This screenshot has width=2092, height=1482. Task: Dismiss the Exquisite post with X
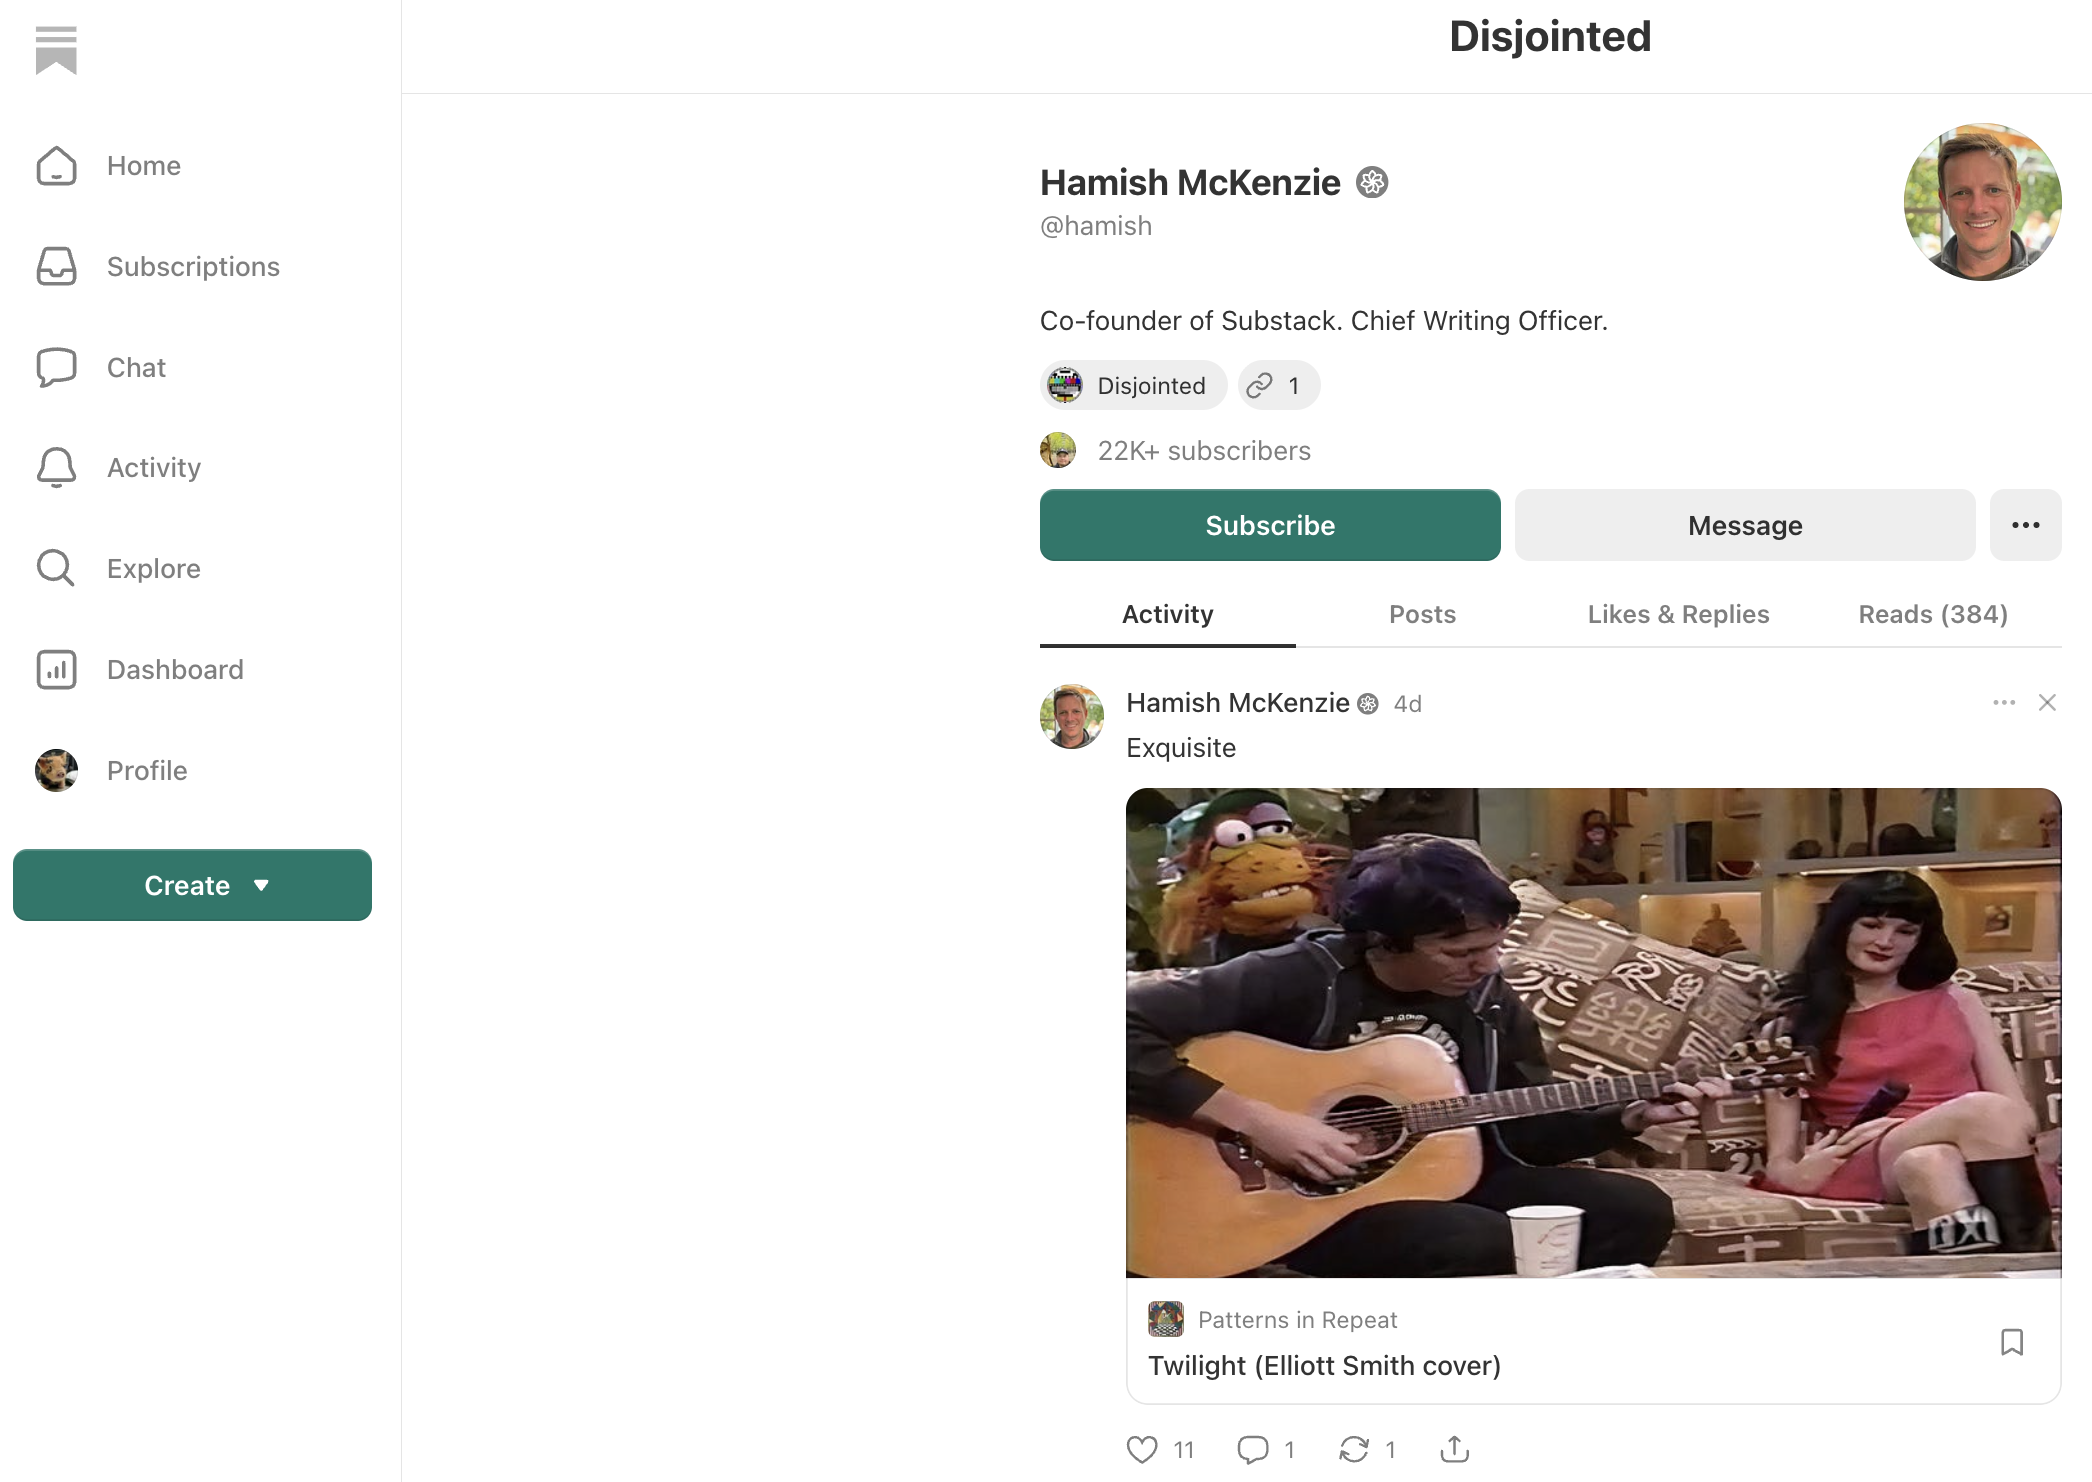[2047, 703]
